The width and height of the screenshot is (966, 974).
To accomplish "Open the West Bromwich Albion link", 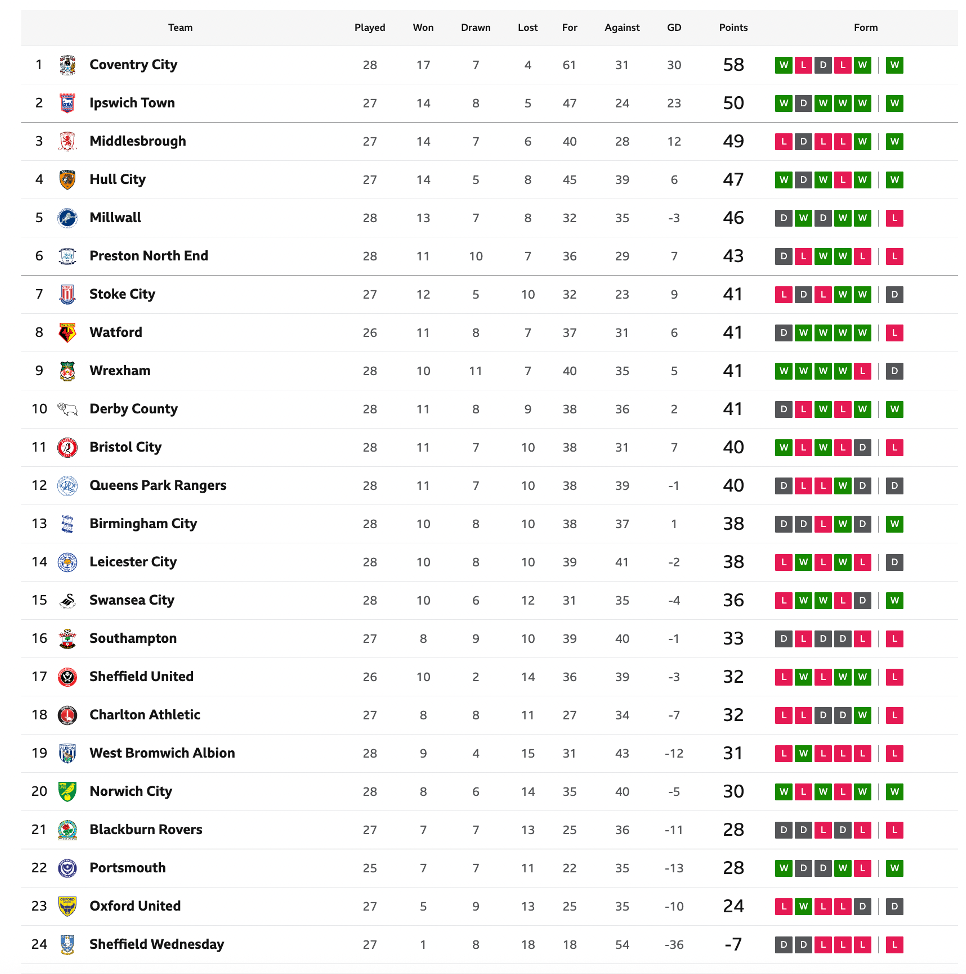I will [162, 753].
